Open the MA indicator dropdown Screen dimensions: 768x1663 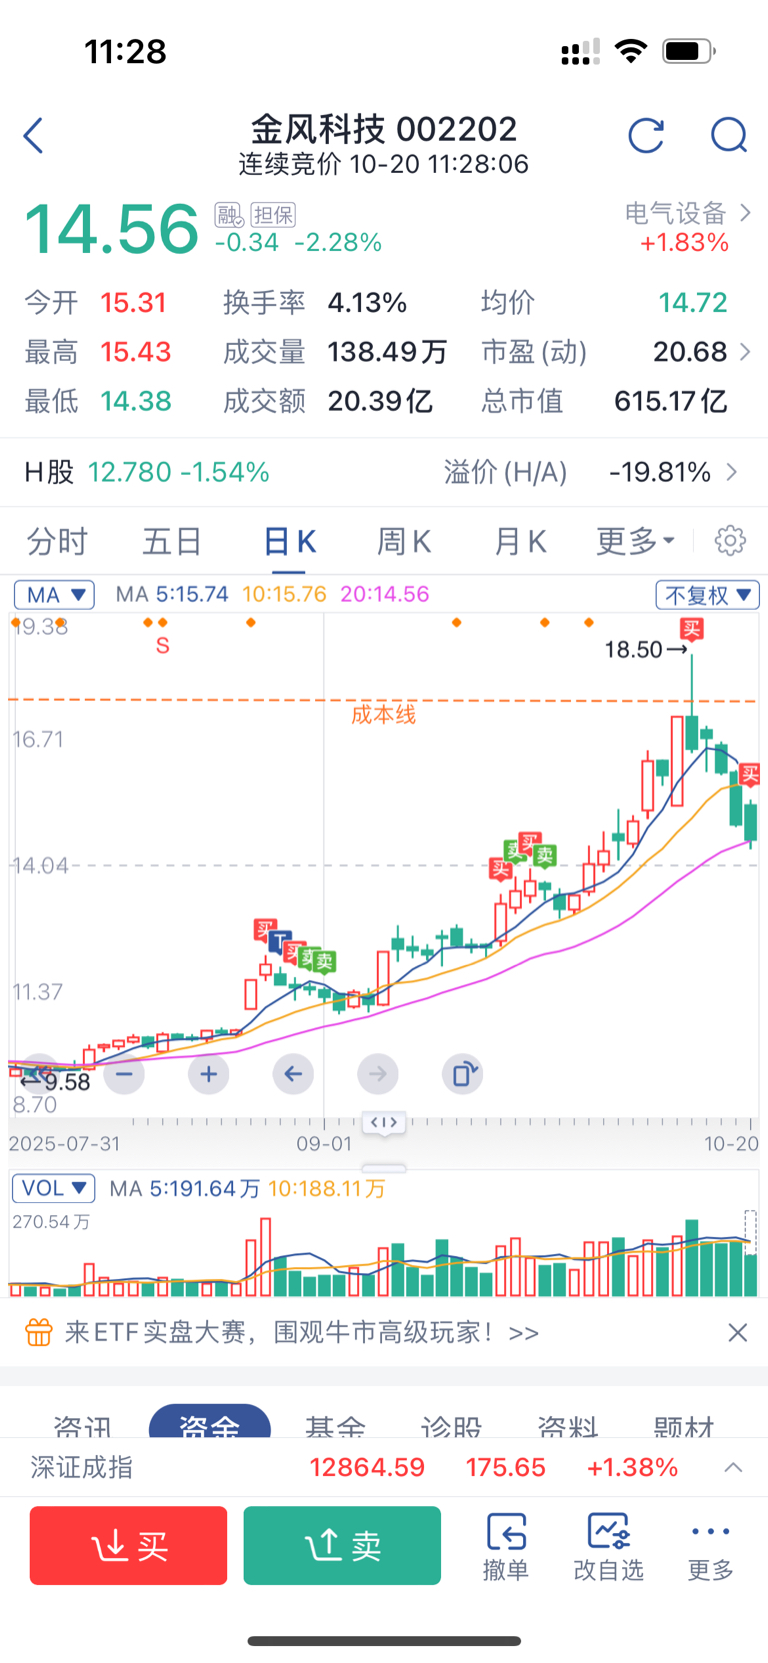pyautogui.click(x=54, y=595)
